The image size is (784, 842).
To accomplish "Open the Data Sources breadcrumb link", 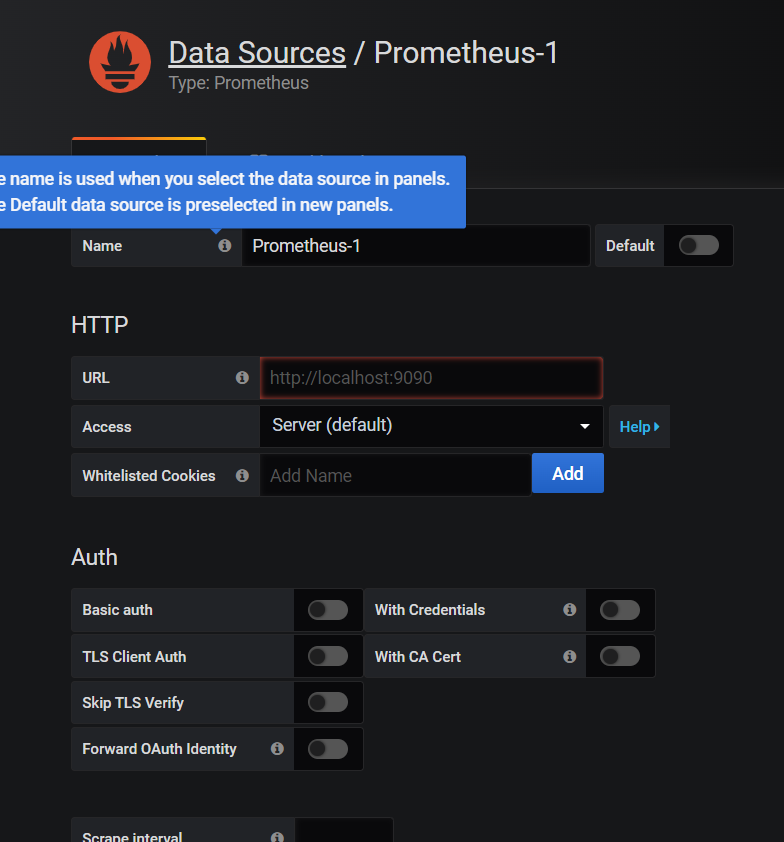I will click(257, 53).
